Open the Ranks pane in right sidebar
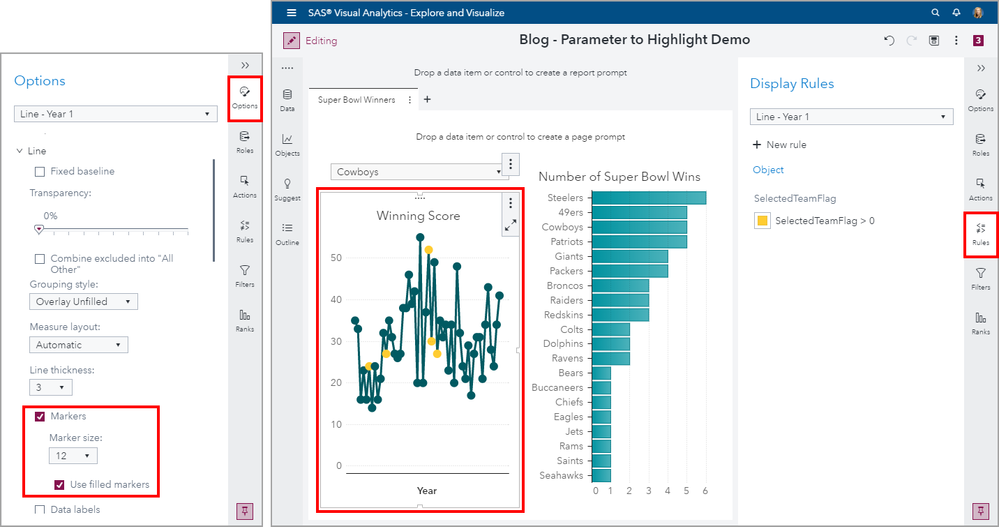 (980, 321)
